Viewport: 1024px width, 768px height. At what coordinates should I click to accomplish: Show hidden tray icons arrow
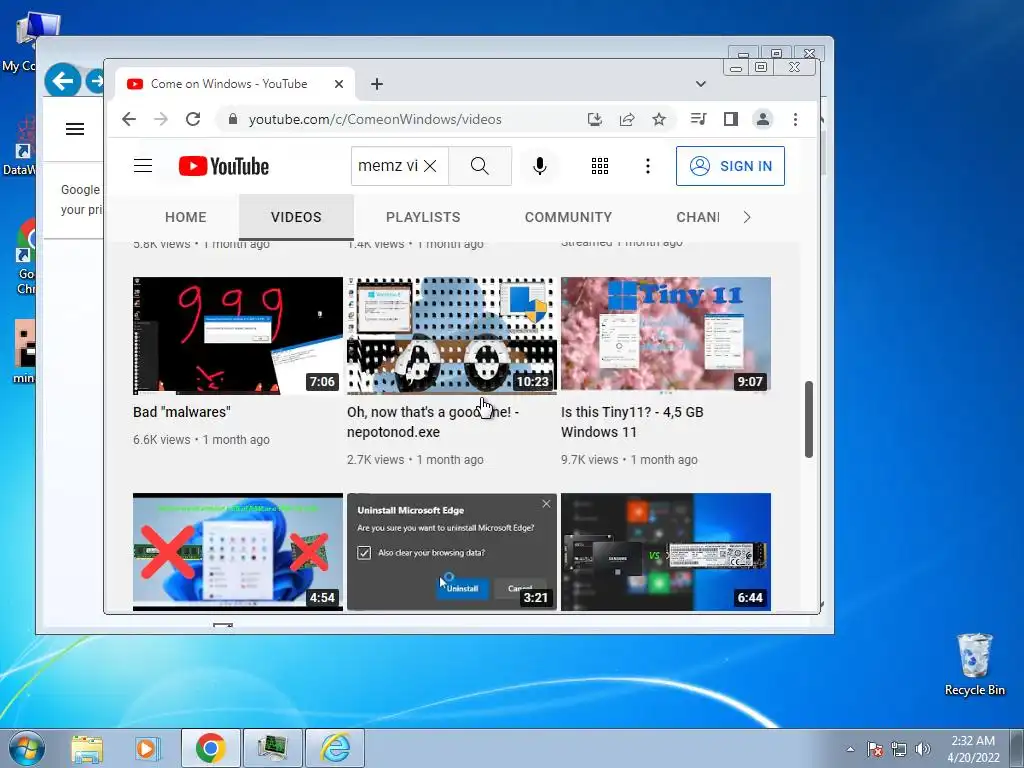(850, 749)
